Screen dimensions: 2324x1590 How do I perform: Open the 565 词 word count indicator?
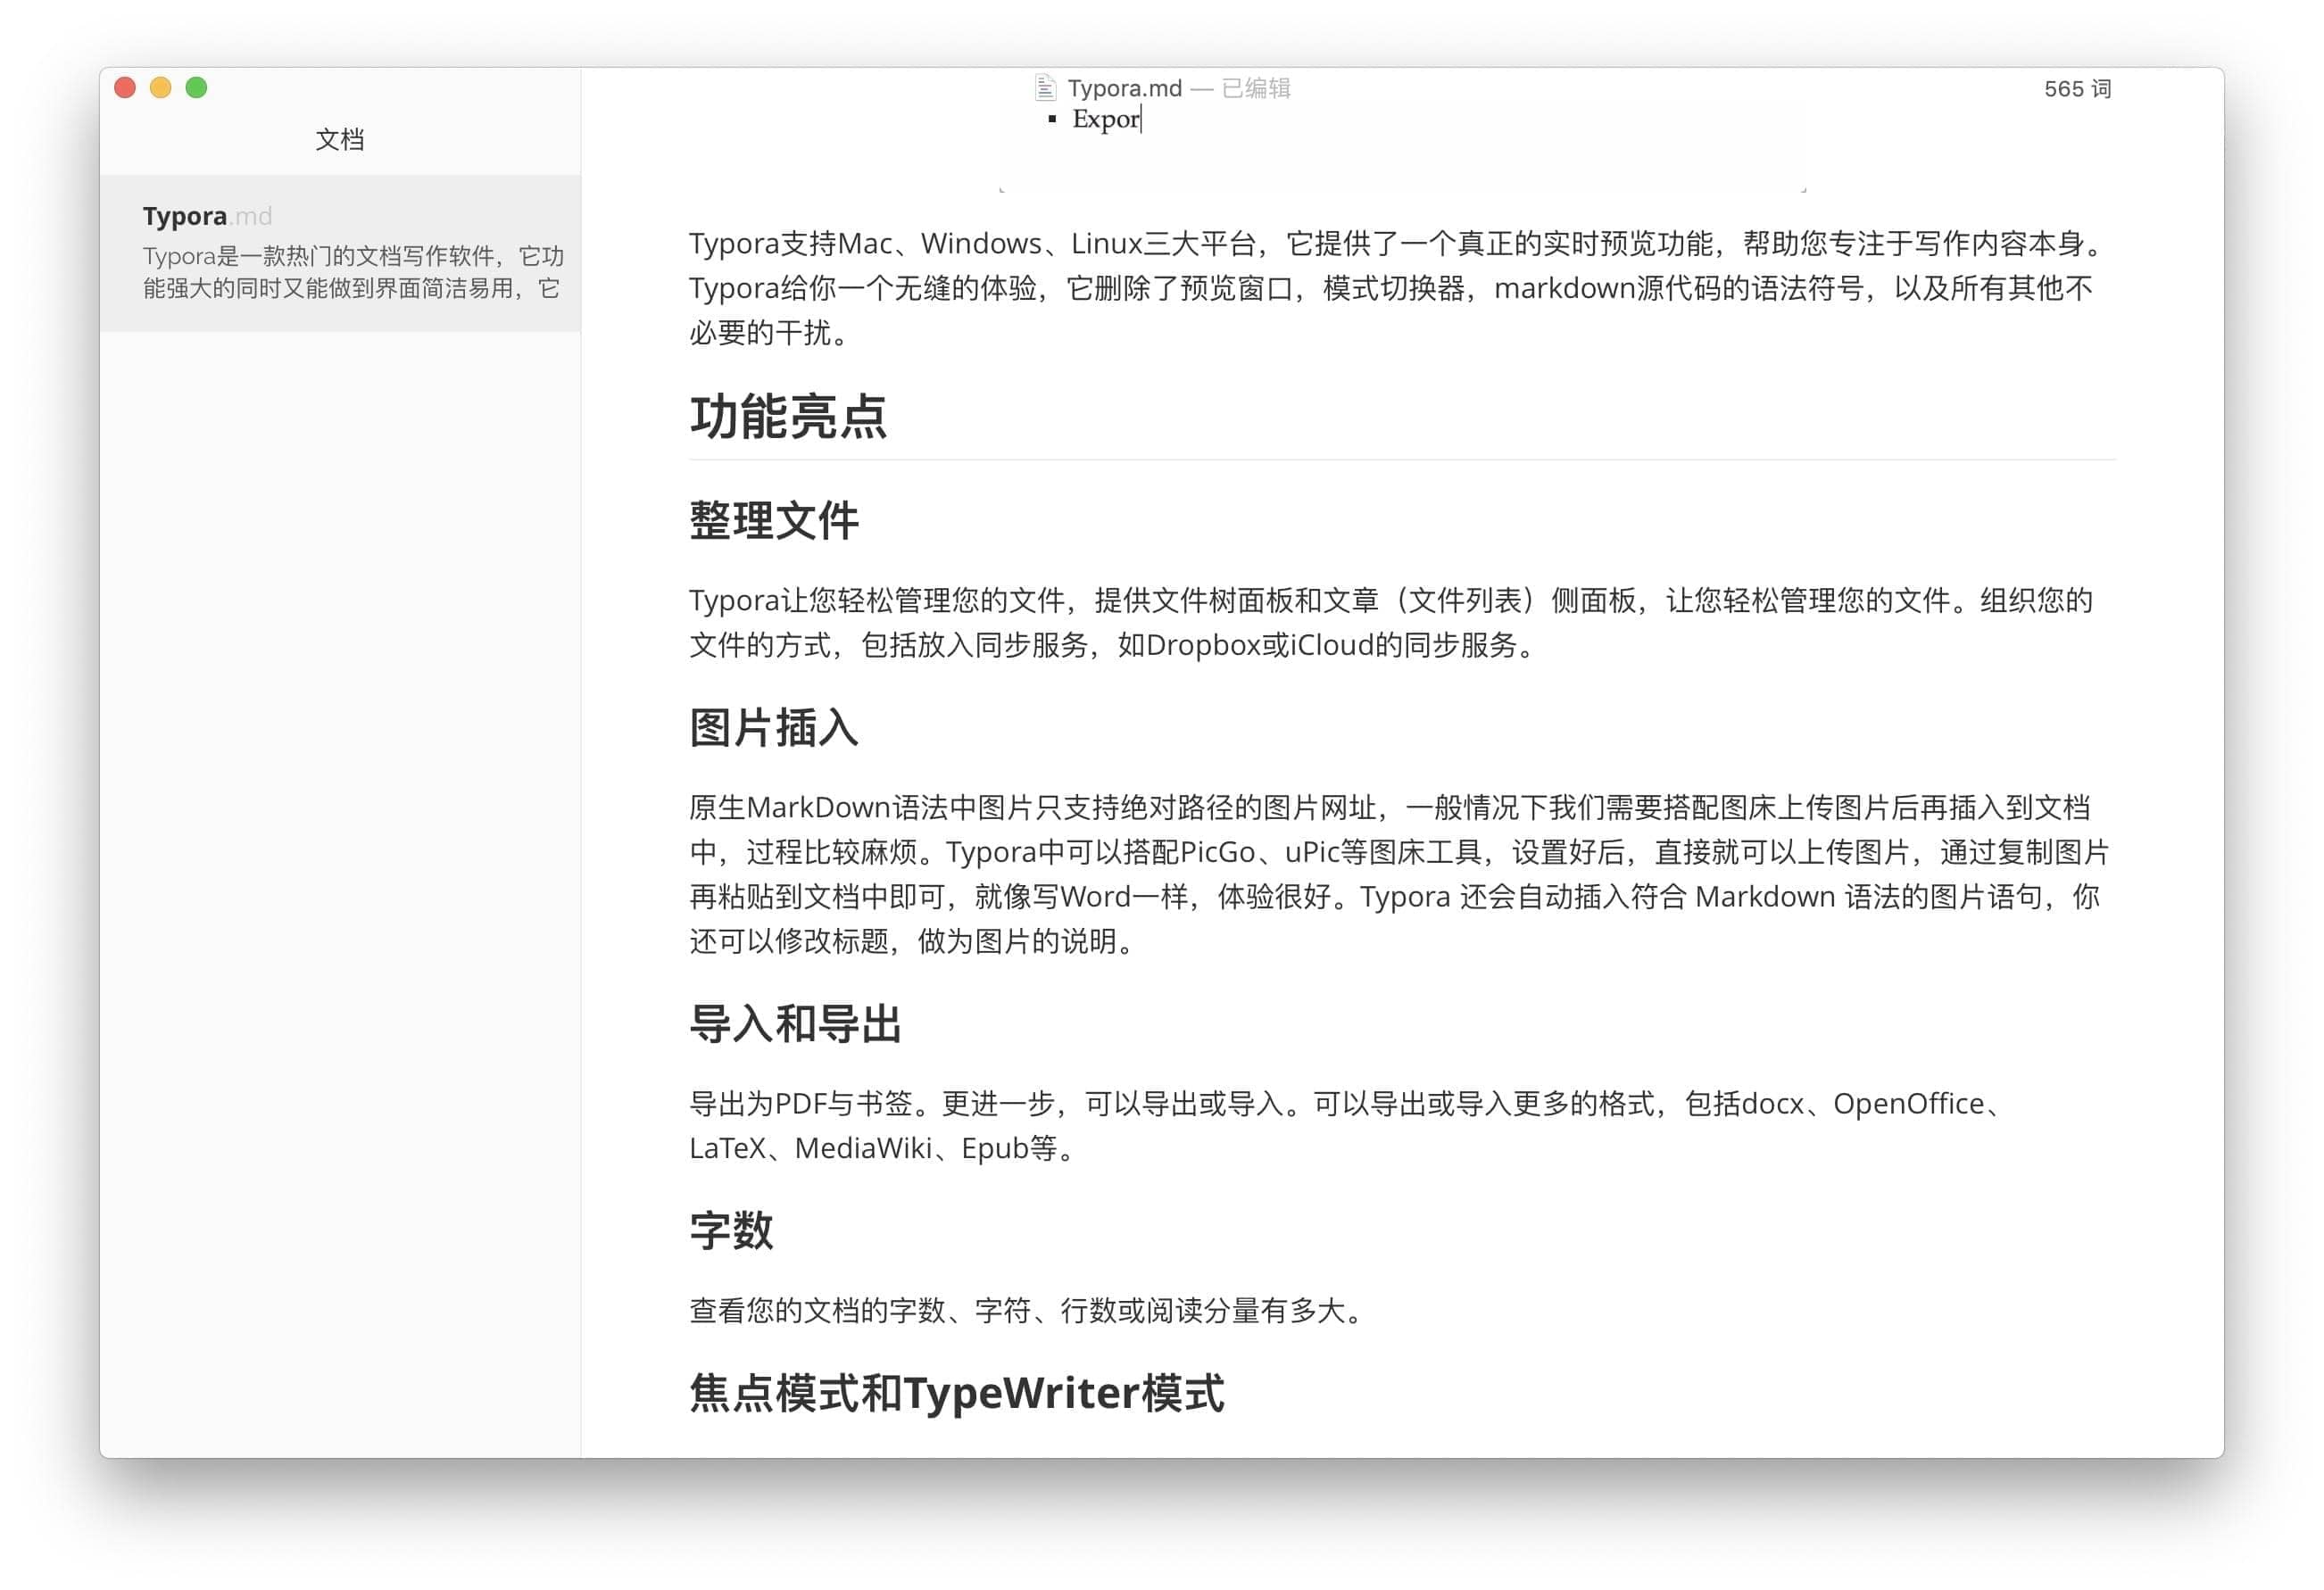(x=2077, y=89)
